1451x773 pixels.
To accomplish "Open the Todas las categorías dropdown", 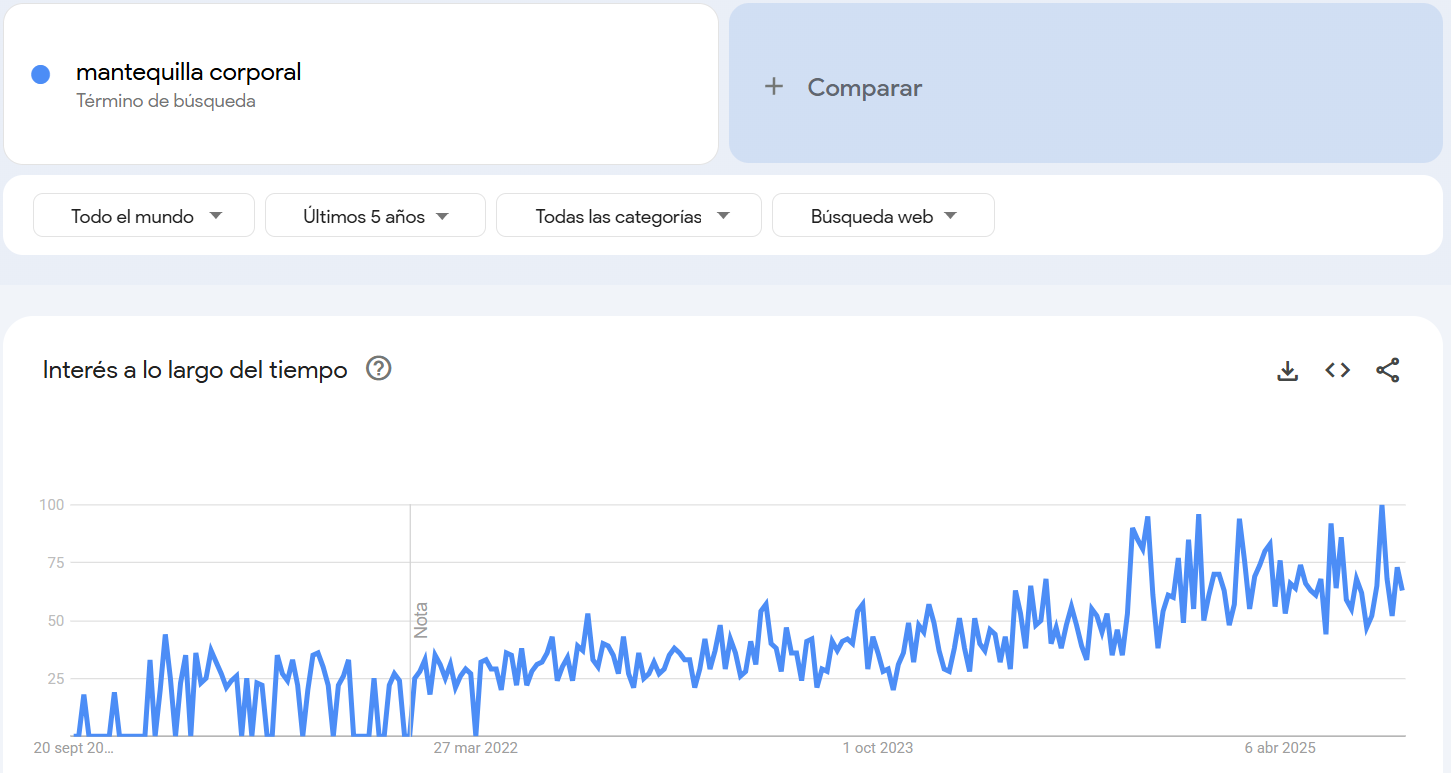I will (629, 216).
